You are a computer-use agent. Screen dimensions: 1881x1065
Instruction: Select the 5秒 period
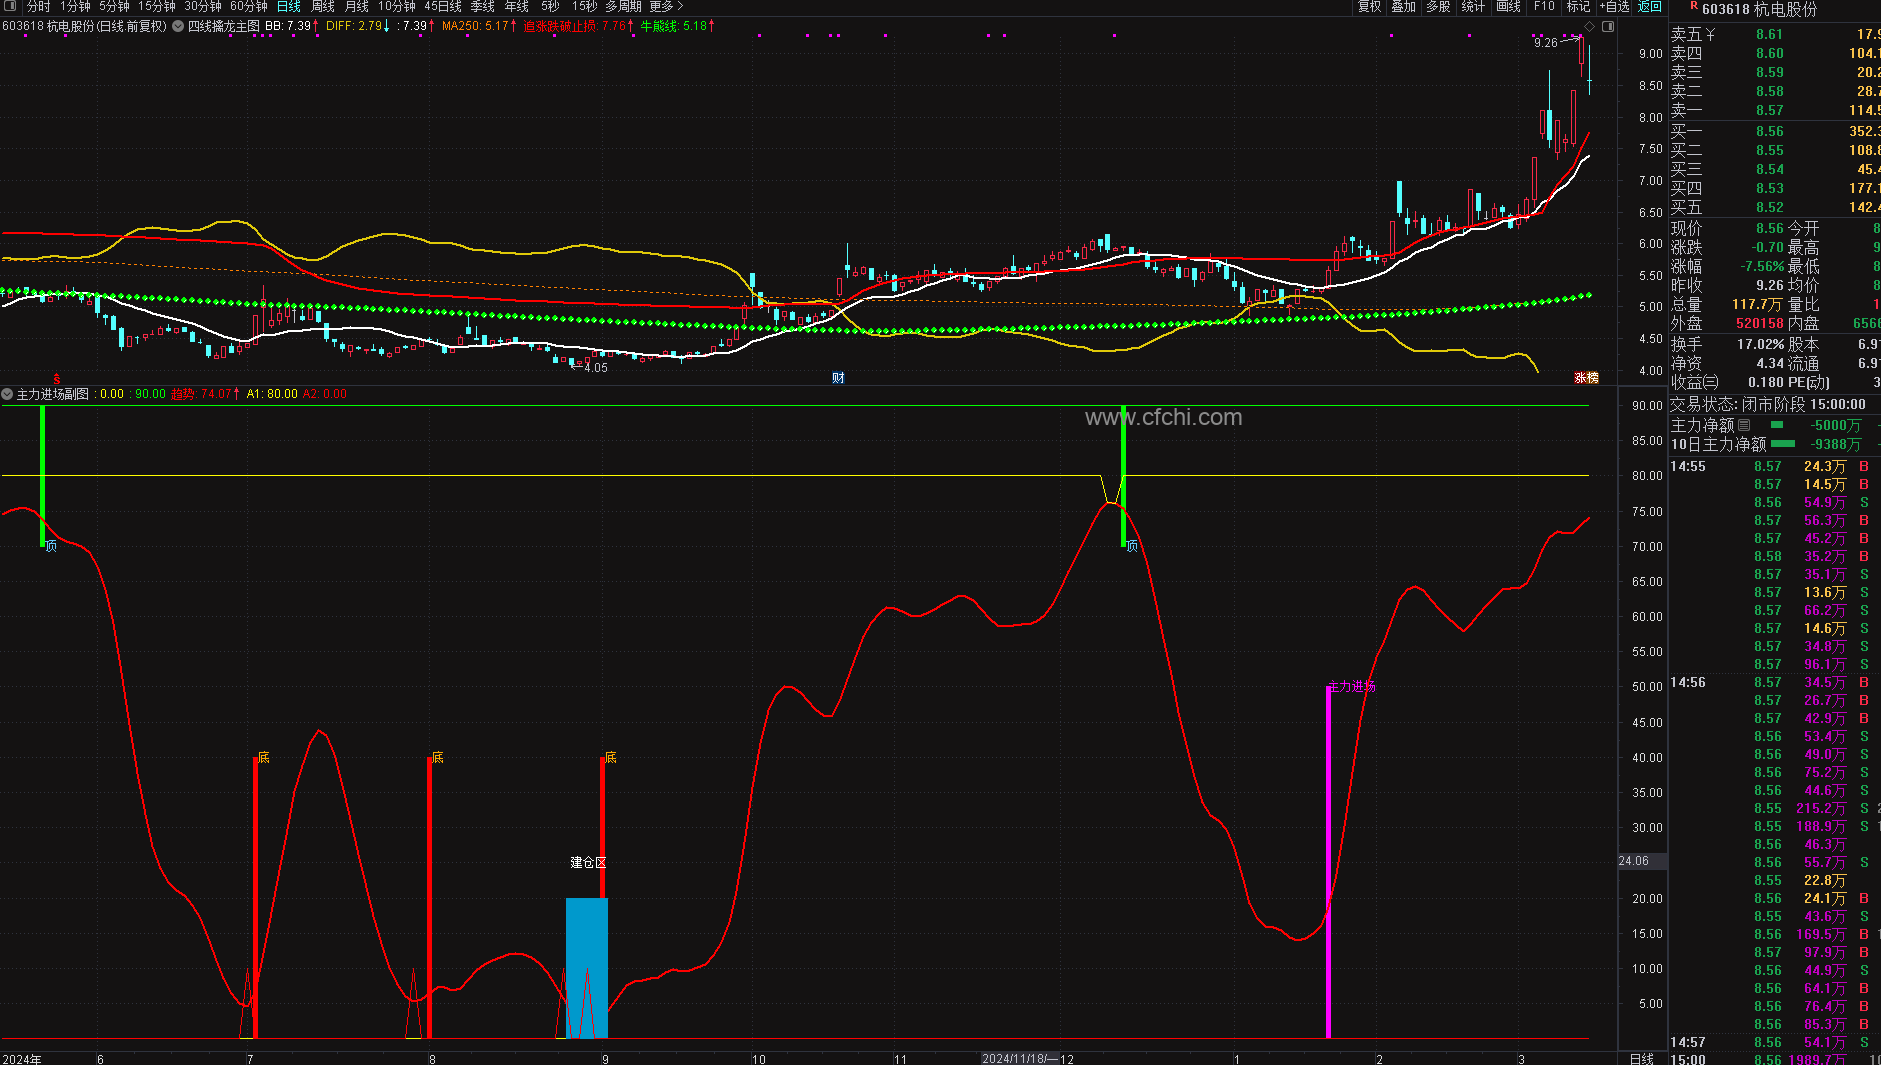pos(551,6)
